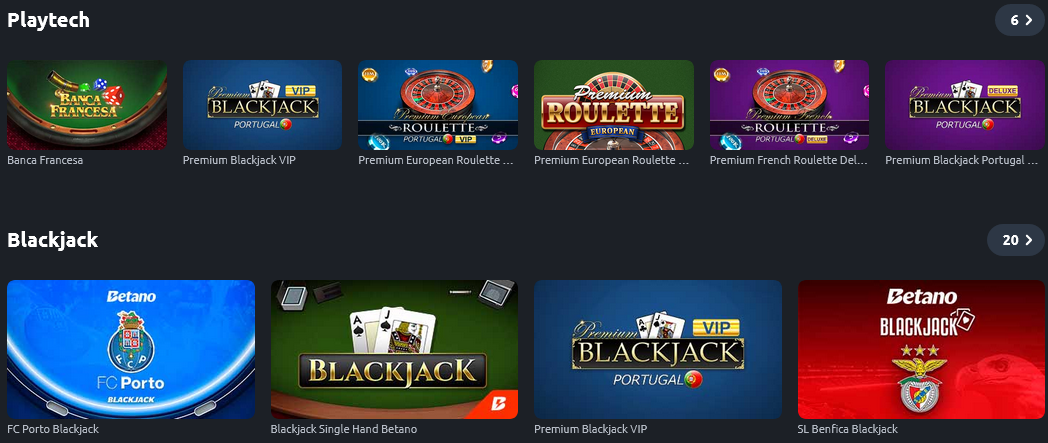Open the SL Benfica Blackjack red tile
Image resolution: width=1048 pixels, height=443 pixels.
(921, 349)
